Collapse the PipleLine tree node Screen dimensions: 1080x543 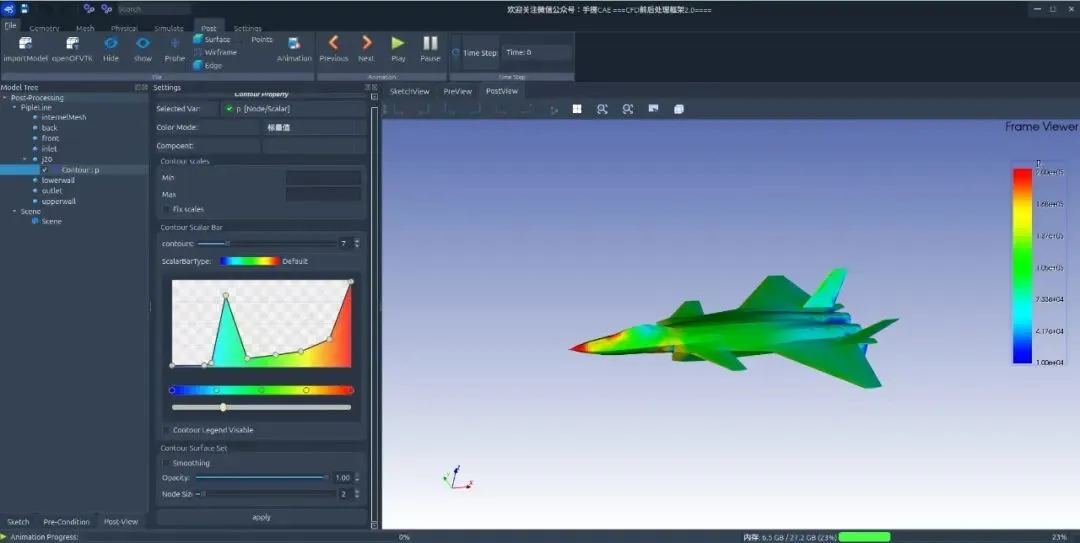[x=14, y=107]
